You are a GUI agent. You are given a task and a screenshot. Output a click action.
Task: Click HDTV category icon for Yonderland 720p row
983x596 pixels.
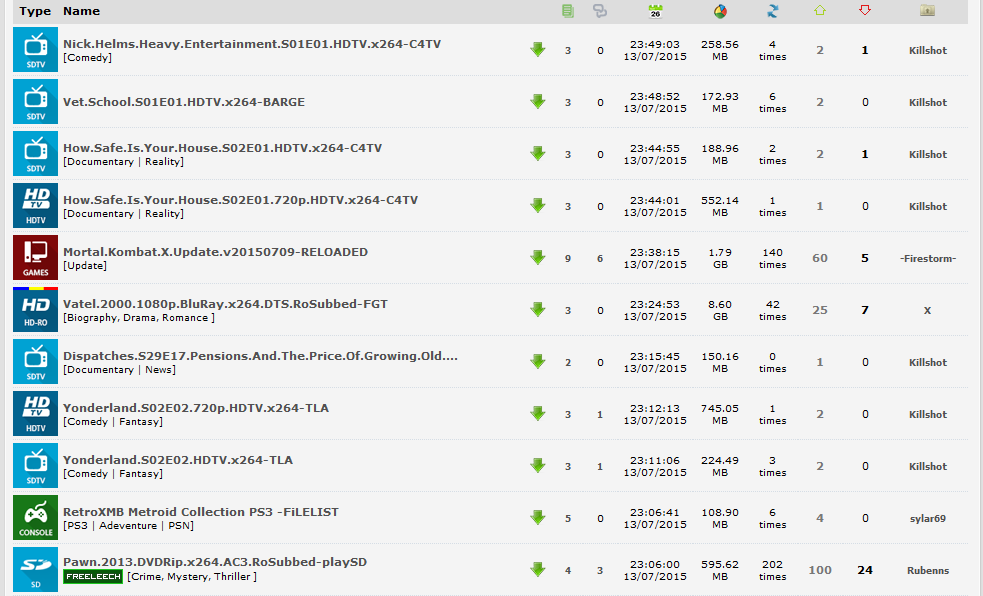pyautogui.click(x=36, y=414)
